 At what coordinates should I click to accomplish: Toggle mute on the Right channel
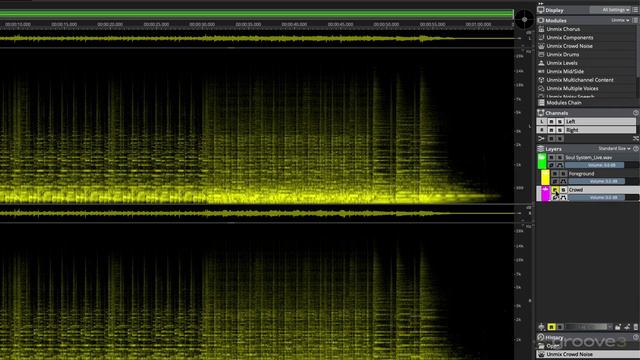point(551,130)
